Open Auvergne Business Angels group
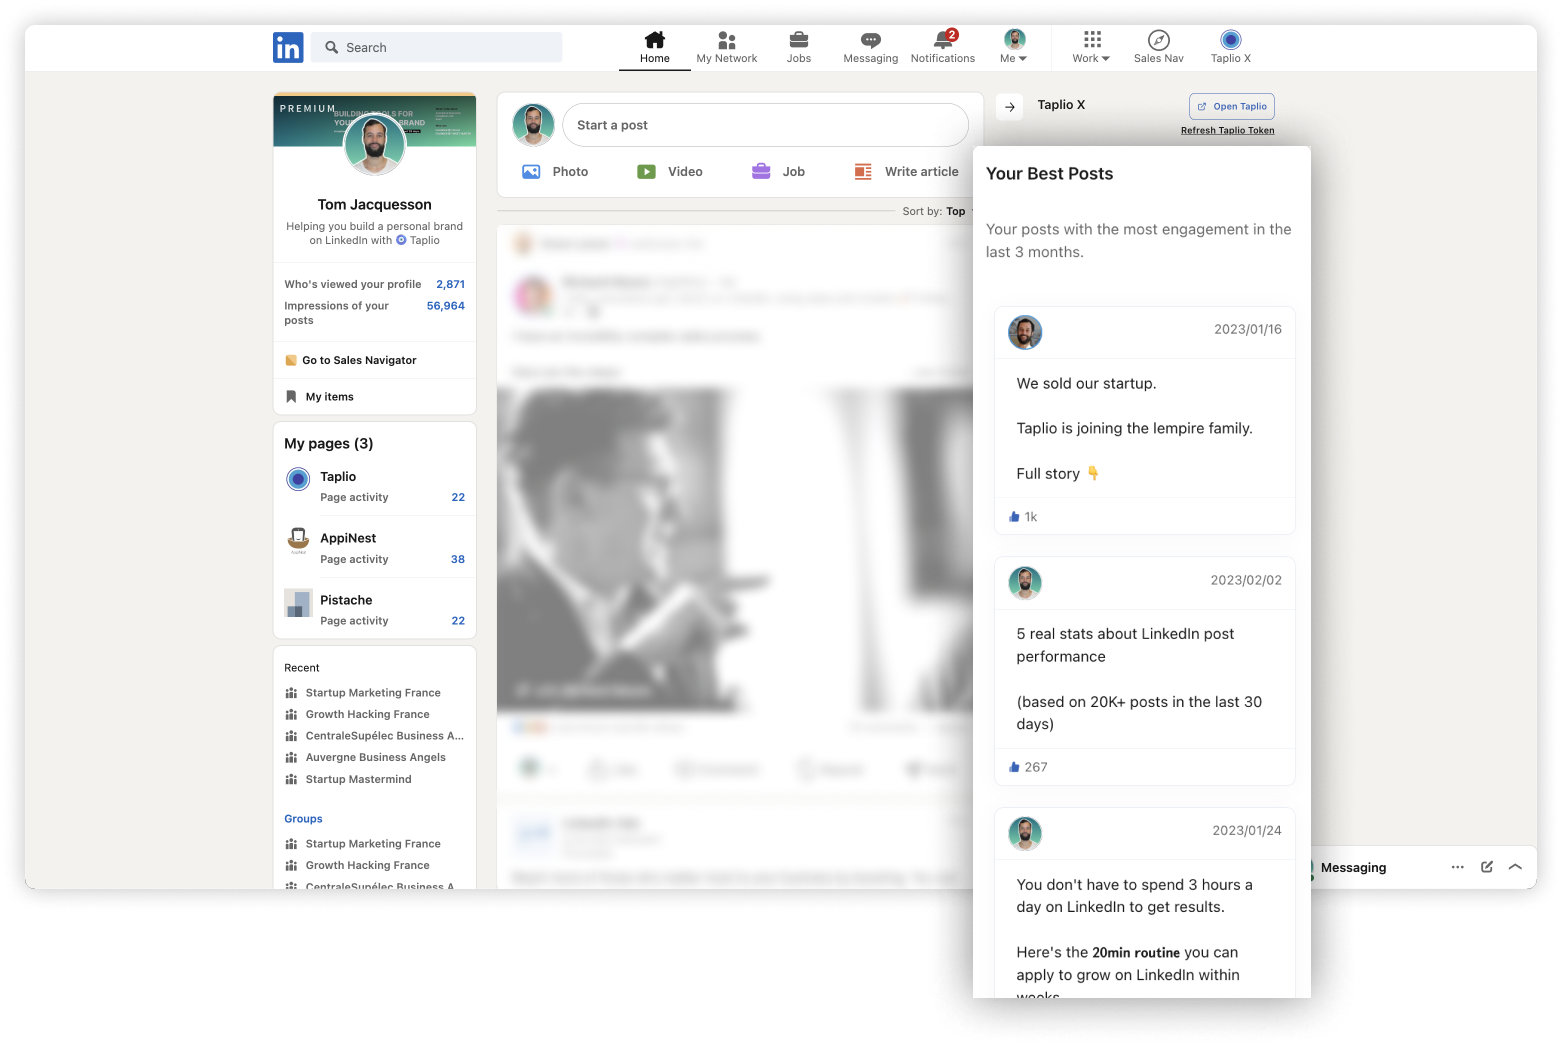The height and width of the screenshot is (1048, 1562). pos(376,758)
